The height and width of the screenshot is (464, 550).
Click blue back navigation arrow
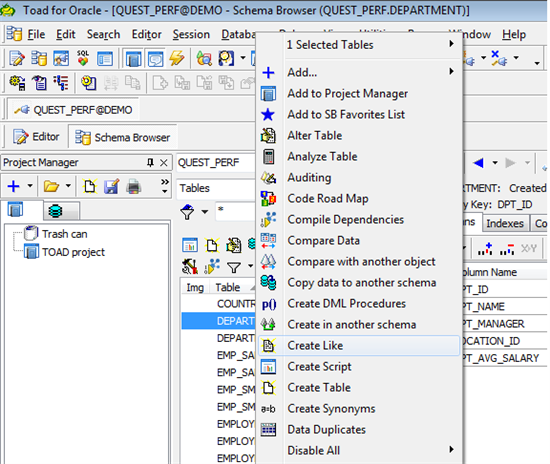click(x=478, y=163)
